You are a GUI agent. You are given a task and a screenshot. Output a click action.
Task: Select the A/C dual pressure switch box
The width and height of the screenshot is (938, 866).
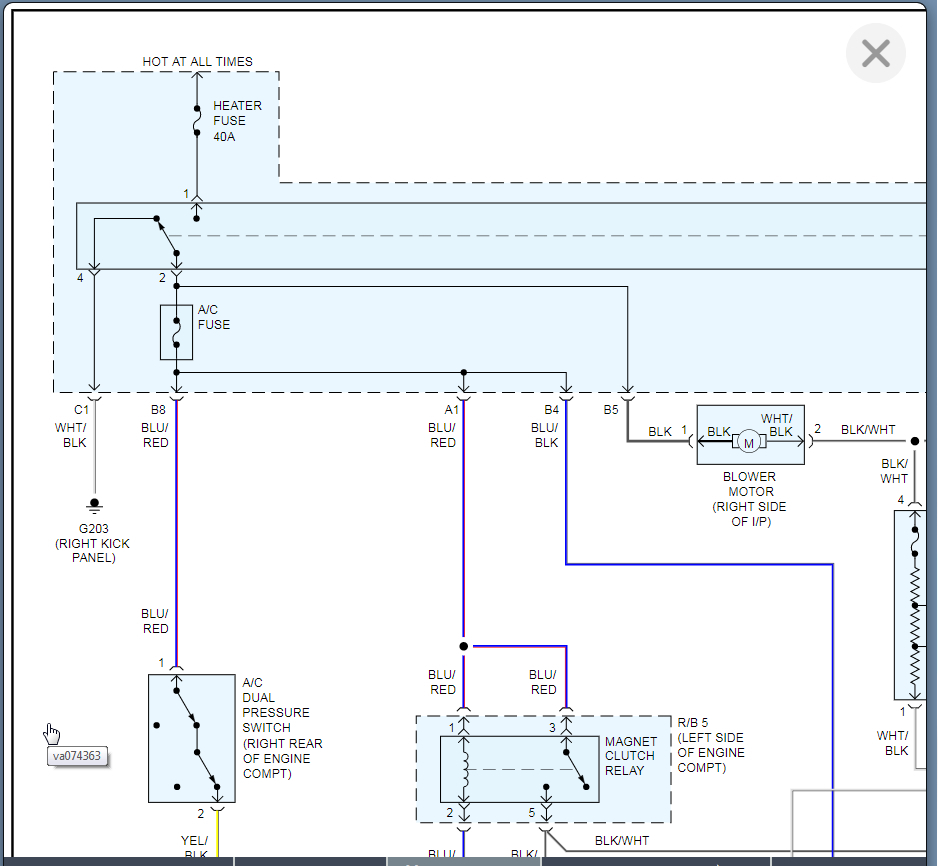191,737
